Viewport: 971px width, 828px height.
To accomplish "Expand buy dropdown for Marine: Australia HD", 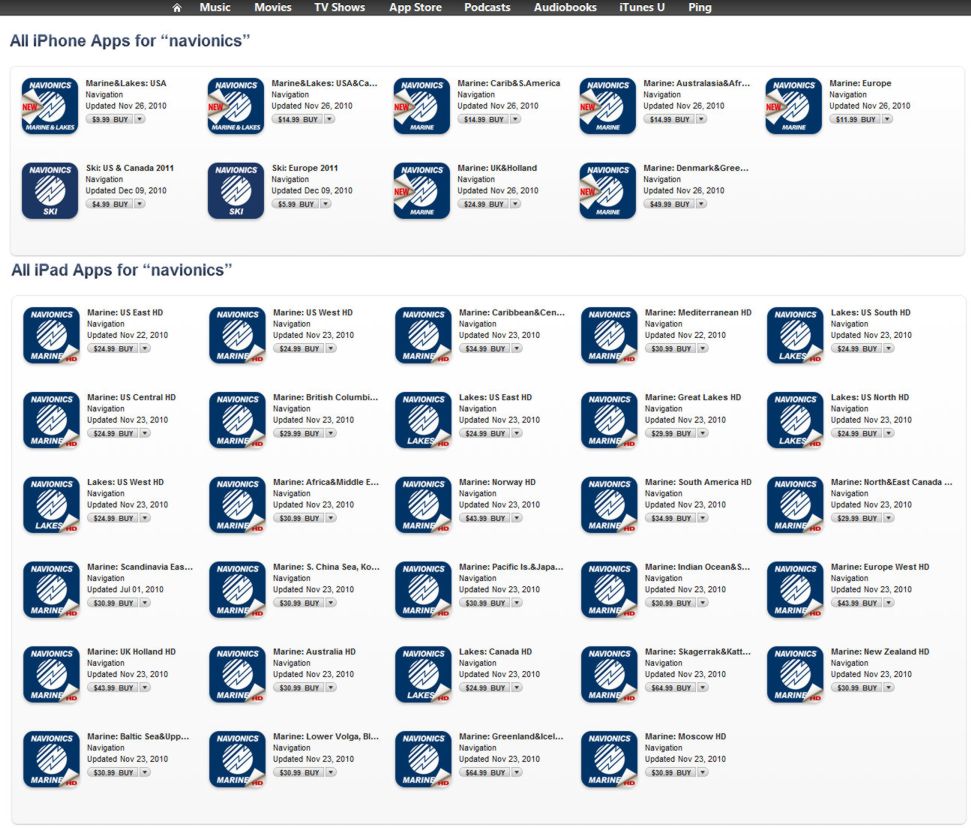I will (x=331, y=687).
